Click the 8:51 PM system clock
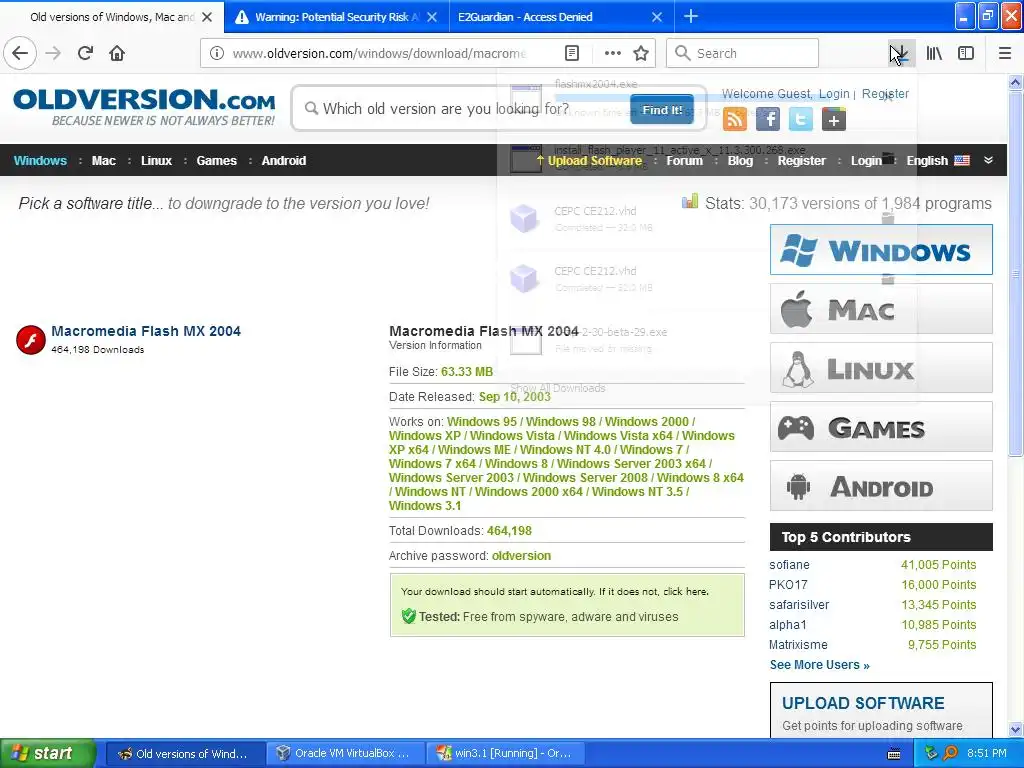The width and height of the screenshot is (1024, 768). [986, 753]
